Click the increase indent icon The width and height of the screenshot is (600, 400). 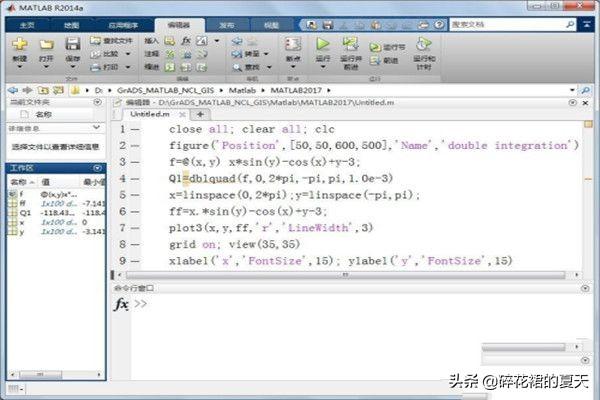pyautogui.click(x=186, y=67)
